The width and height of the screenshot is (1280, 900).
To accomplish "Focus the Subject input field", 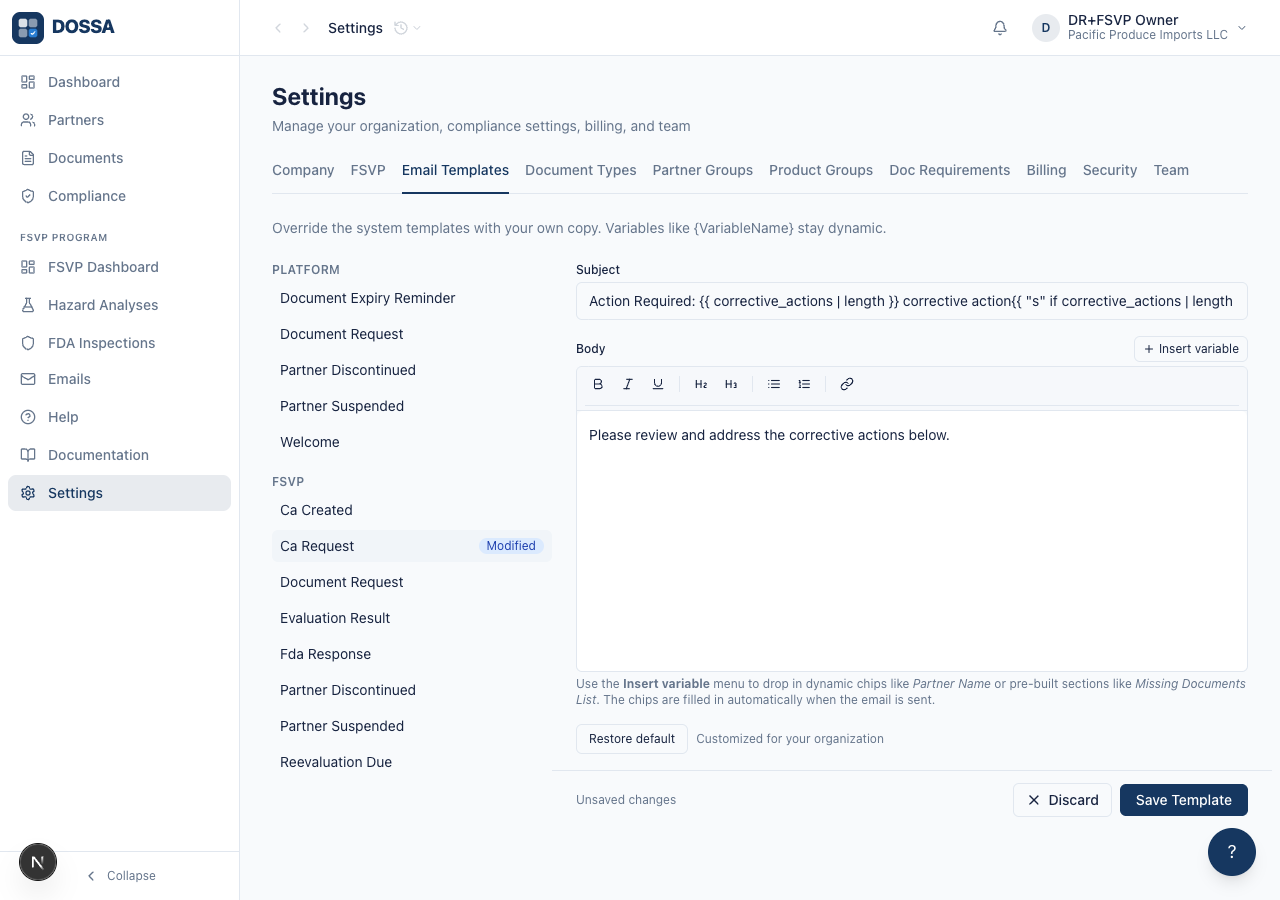I will pos(912,301).
